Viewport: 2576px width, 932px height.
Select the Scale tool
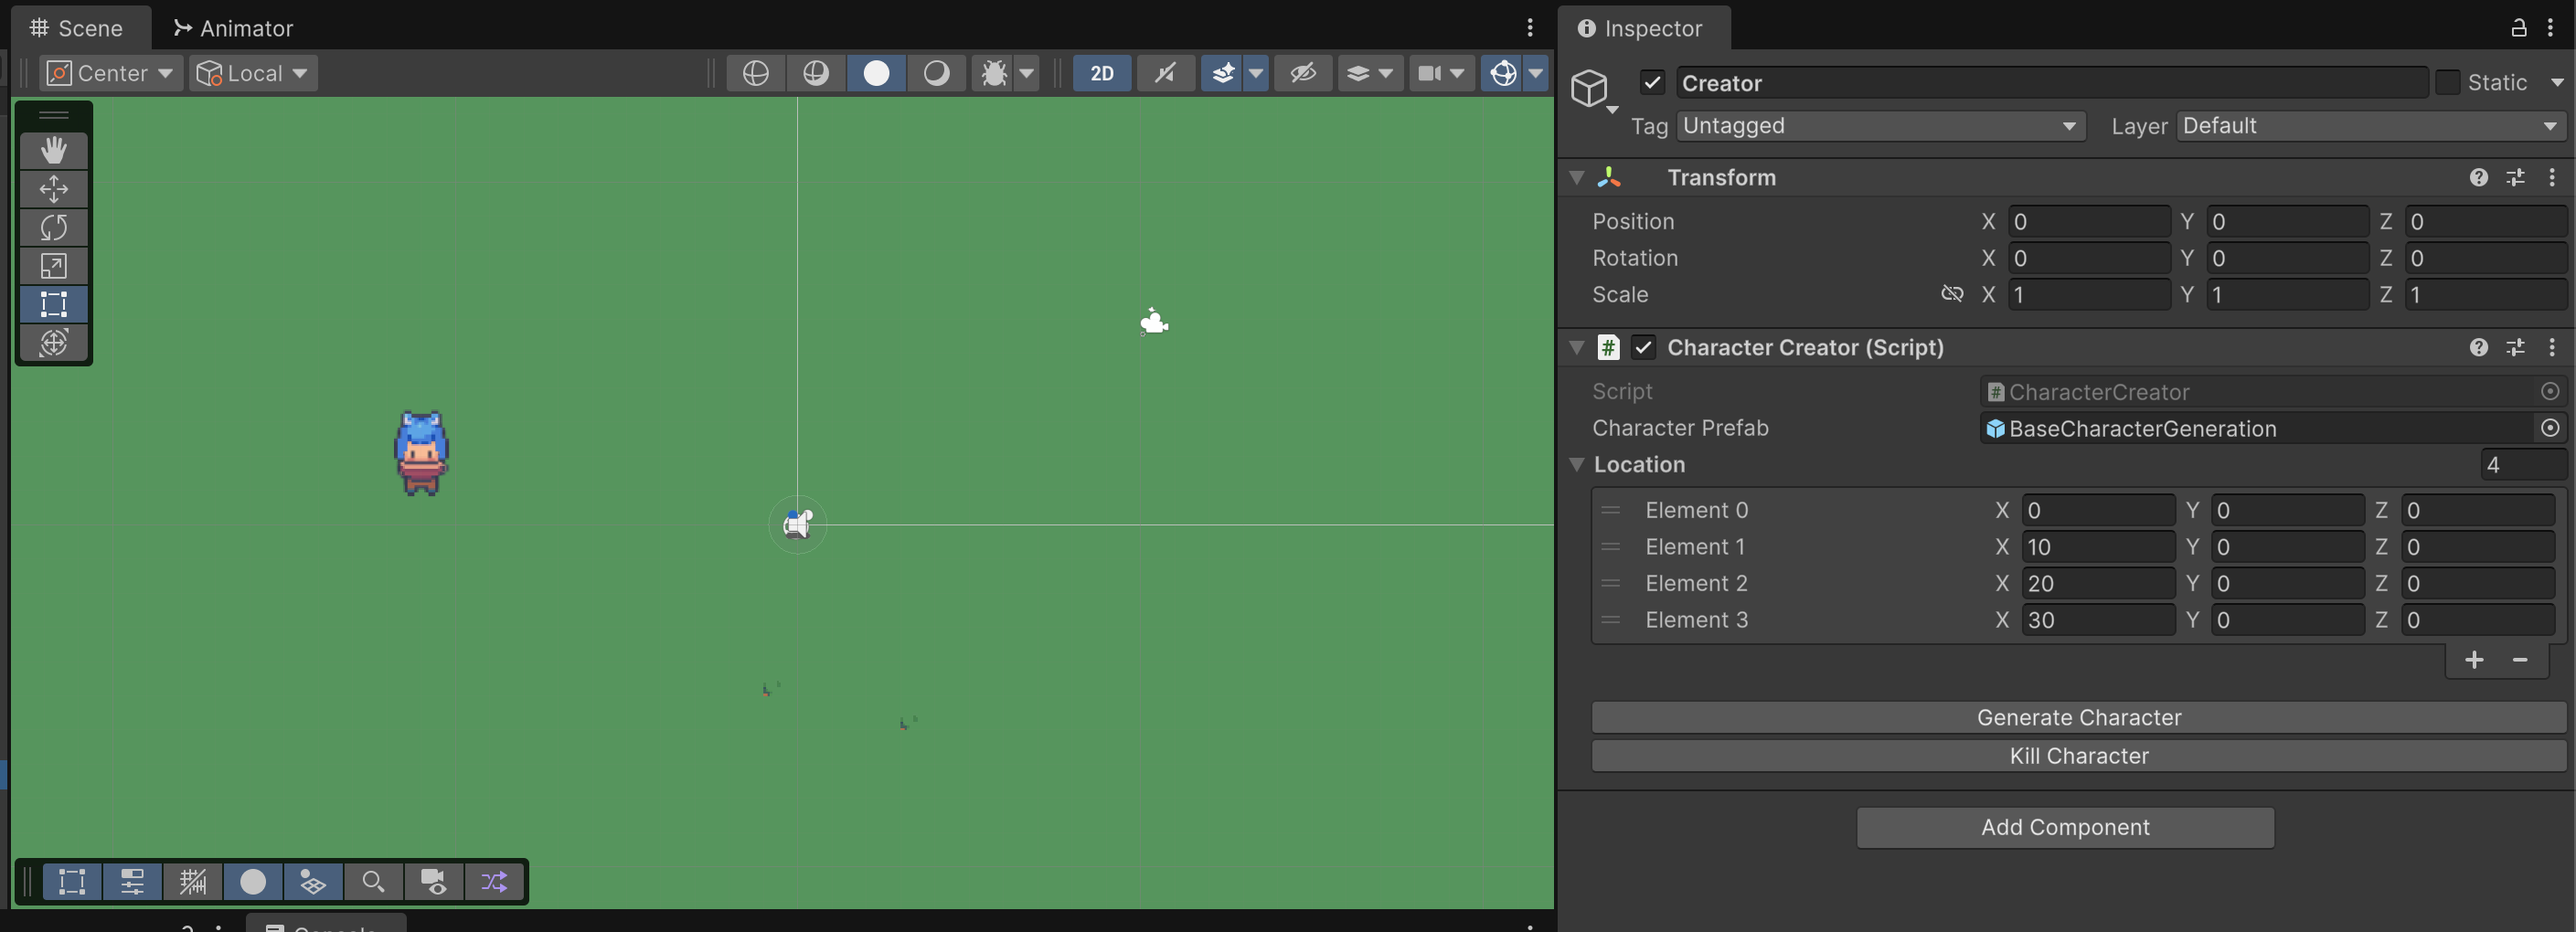(x=54, y=266)
